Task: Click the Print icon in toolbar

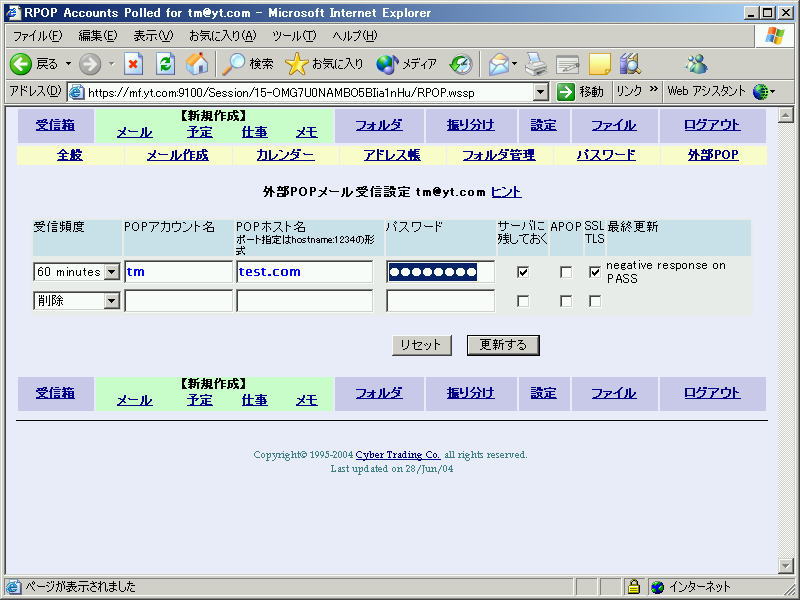Action: tap(536, 64)
